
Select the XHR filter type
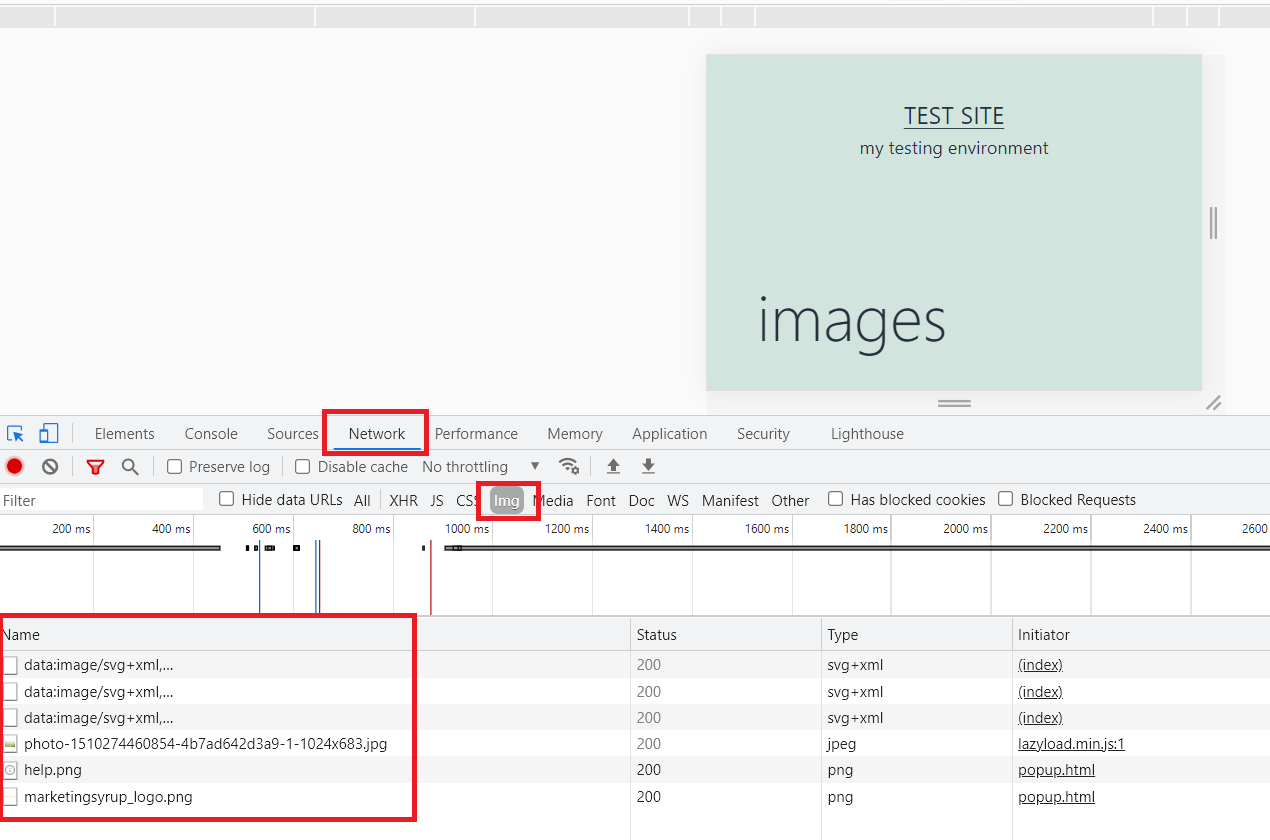click(403, 500)
